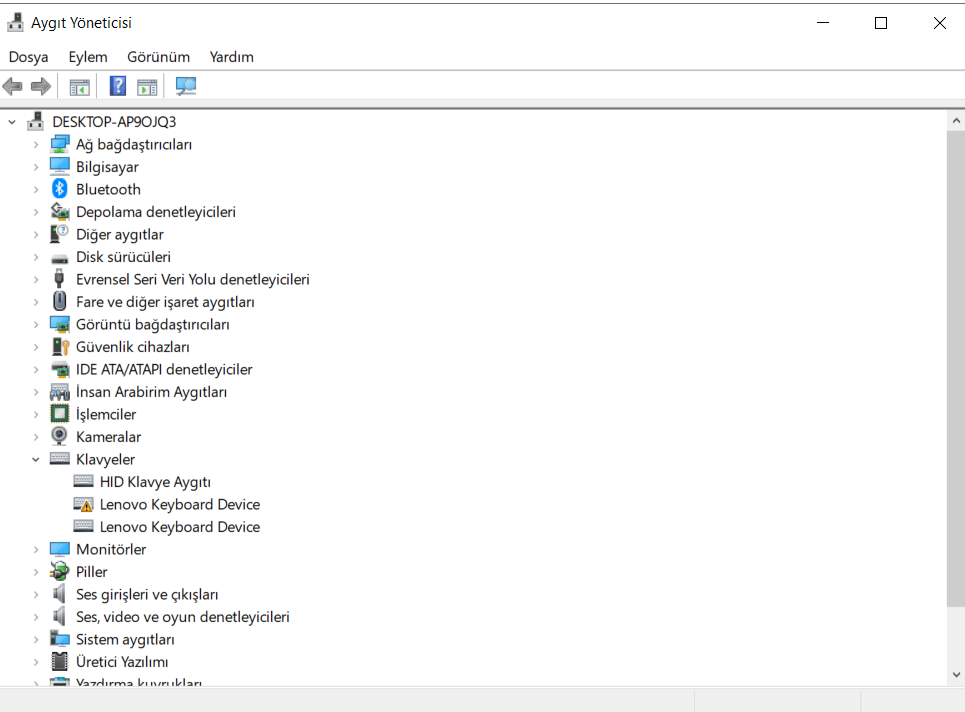Minimize the Aygıt Yöneticisi window
The width and height of the screenshot is (965, 712).
(823, 23)
